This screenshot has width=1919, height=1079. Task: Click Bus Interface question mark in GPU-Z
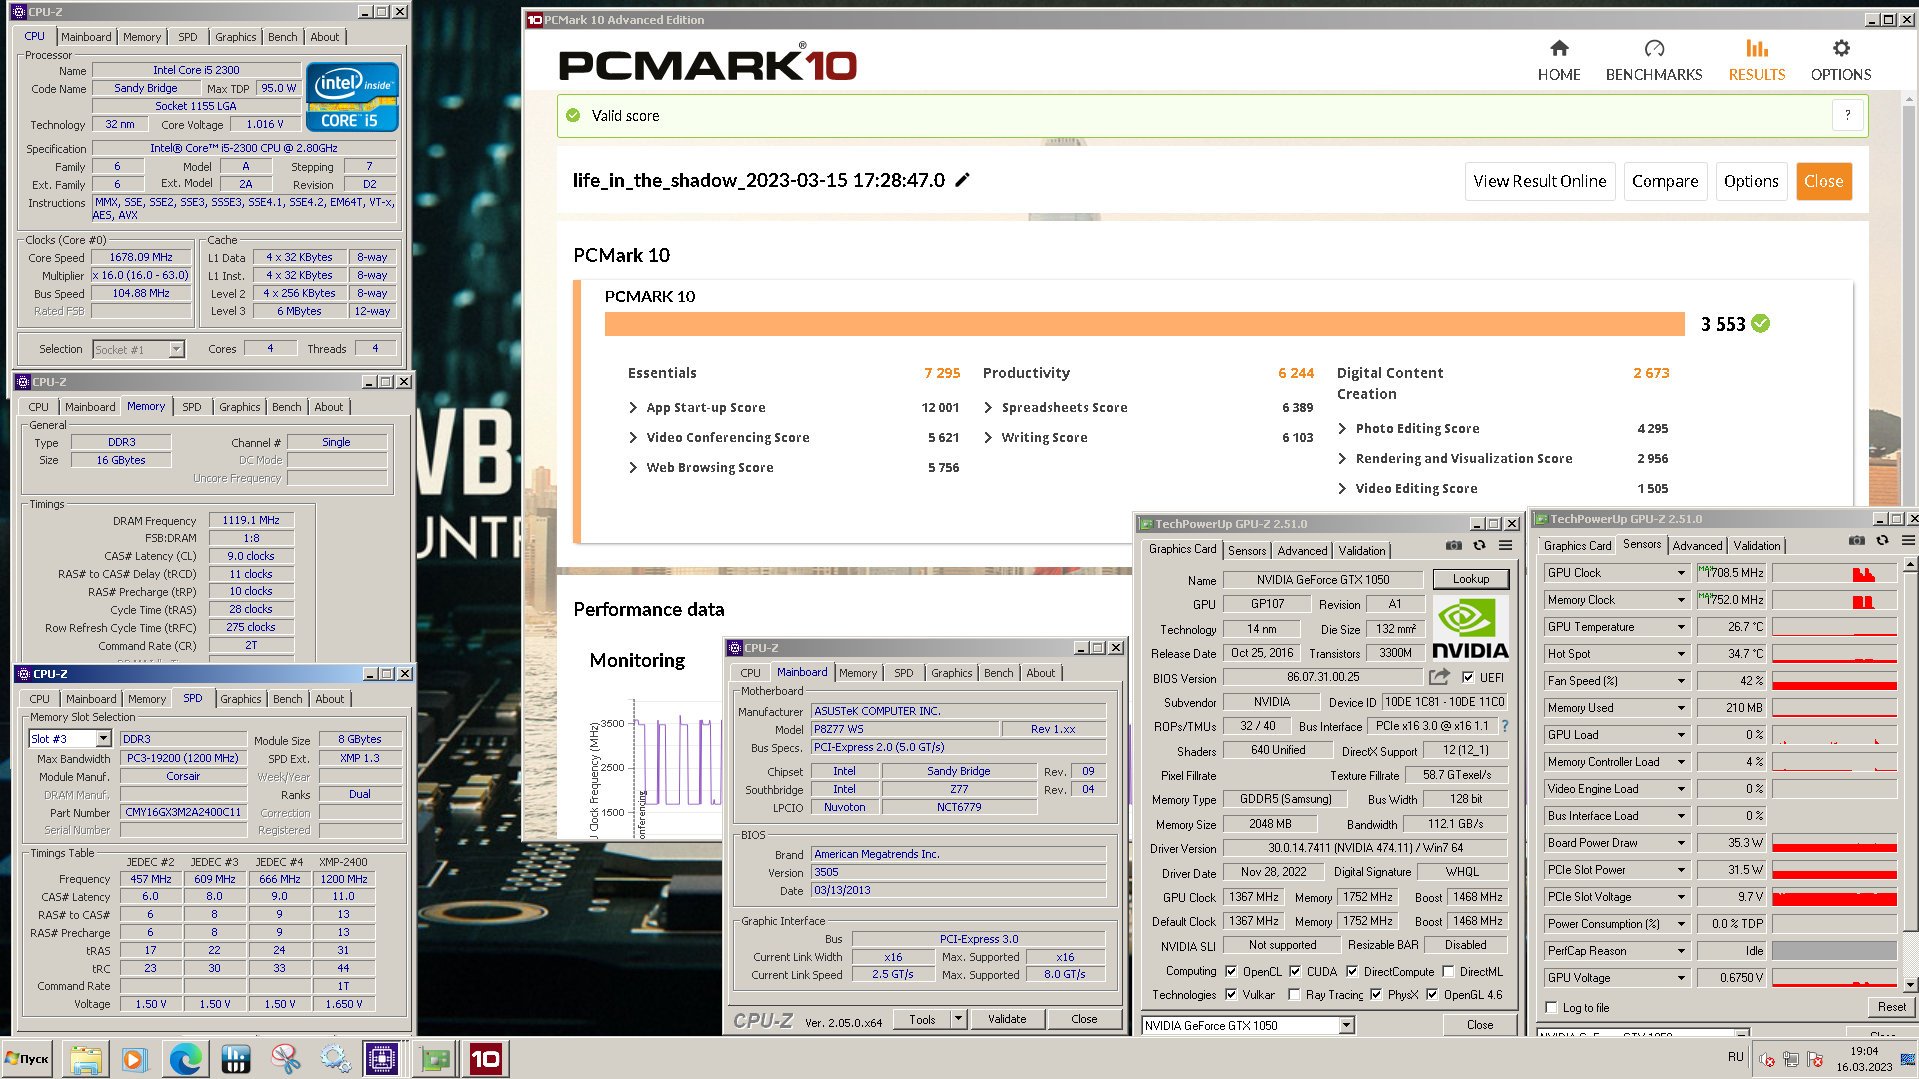coord(1505,726)
